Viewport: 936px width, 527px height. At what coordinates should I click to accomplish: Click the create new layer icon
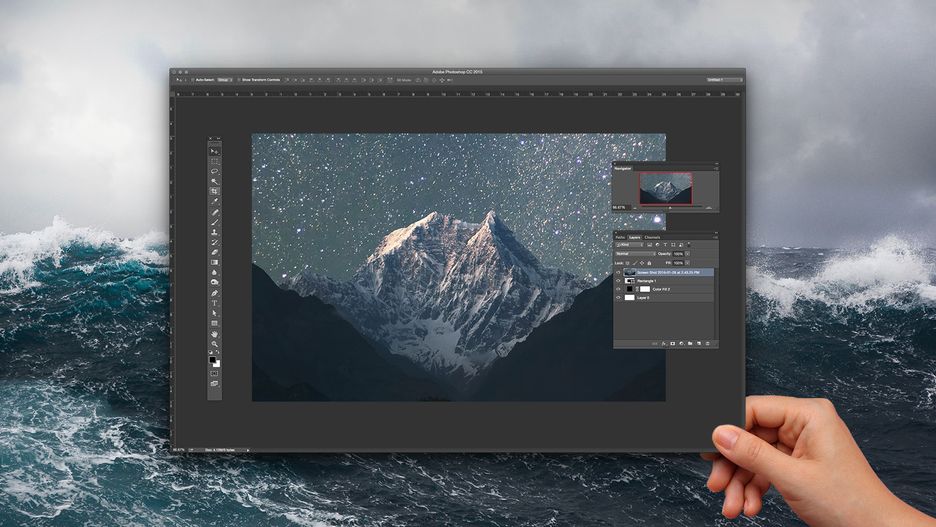699,343
